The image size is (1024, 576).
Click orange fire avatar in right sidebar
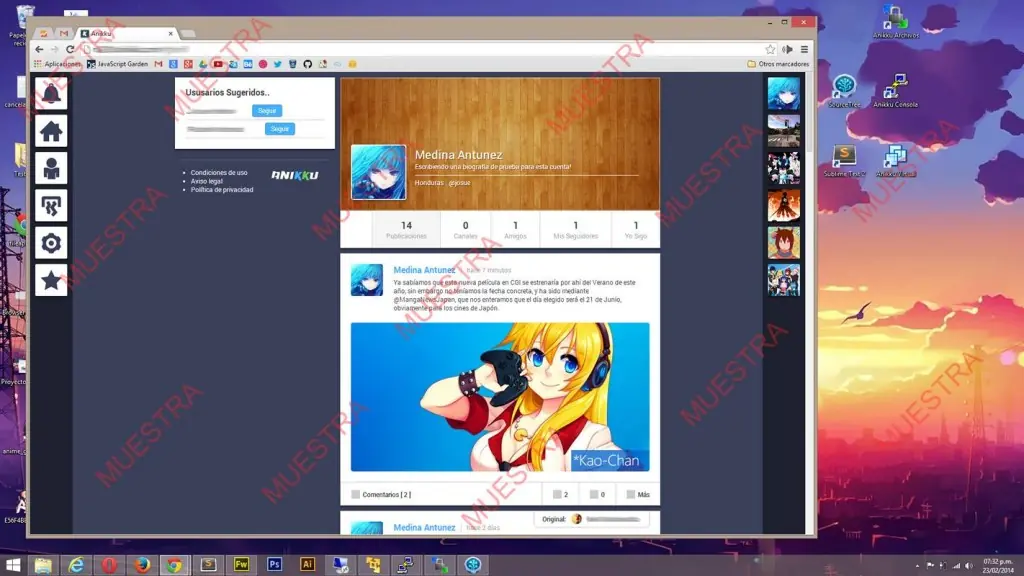coord(784,206)
